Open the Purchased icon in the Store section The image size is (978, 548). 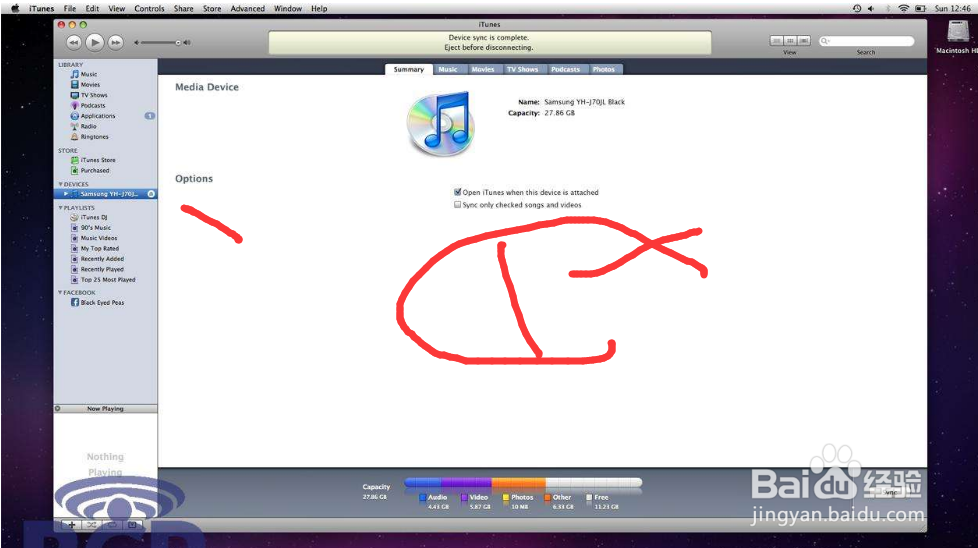point(75,170)
